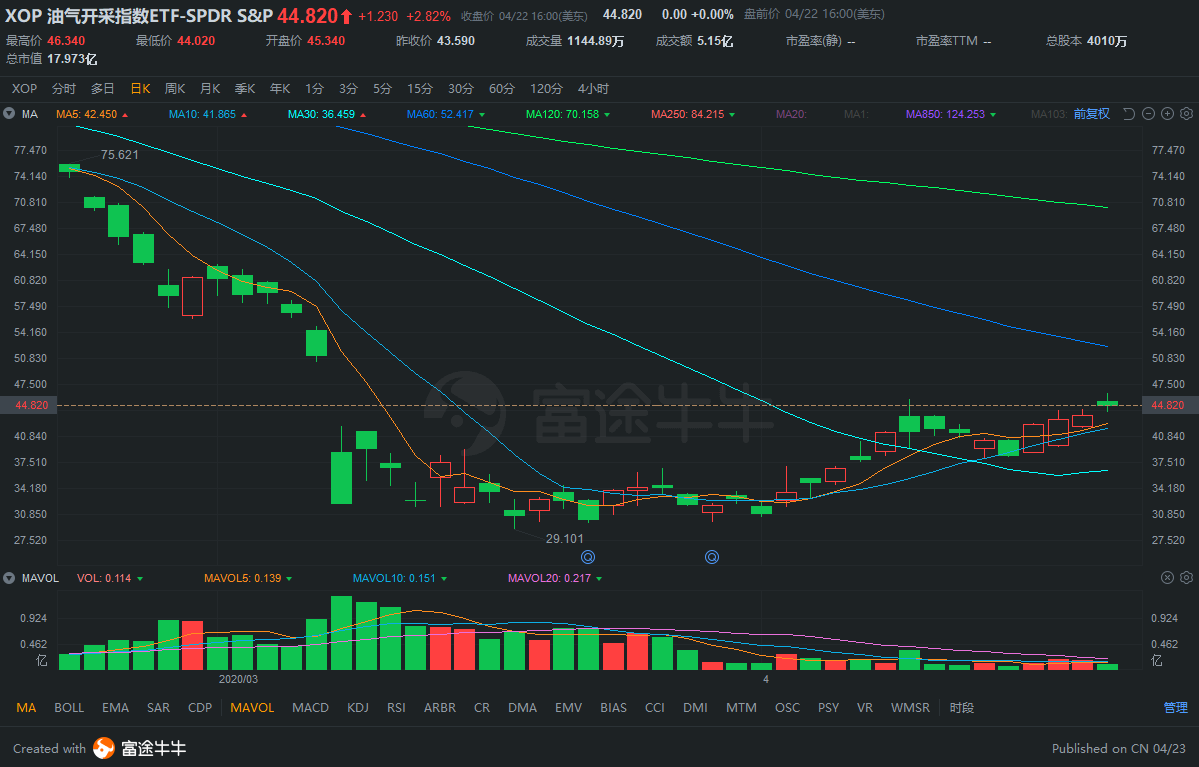Viewport: 1199px width, 767px height.
Task: Select the 30分 interval
Action: coord(461,89)
